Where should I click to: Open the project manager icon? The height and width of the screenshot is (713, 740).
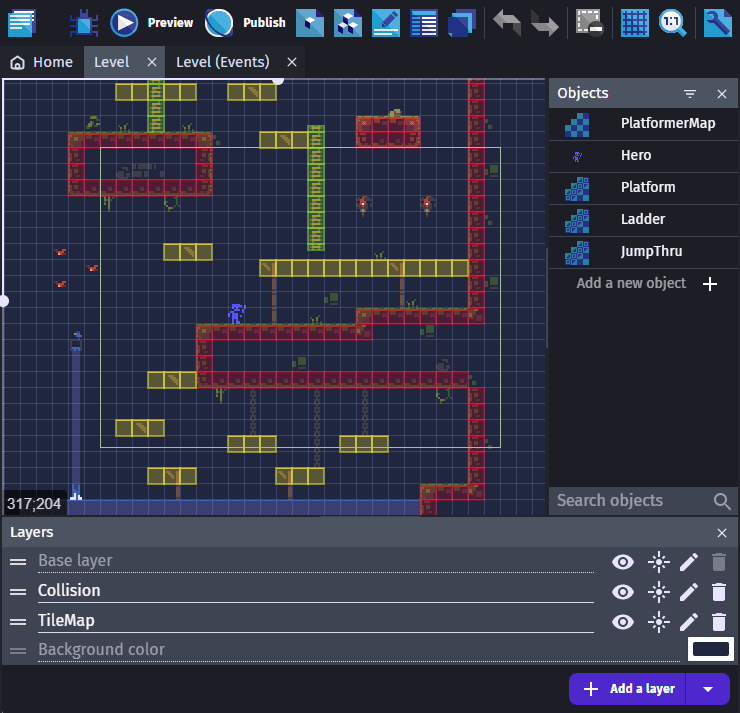(21, 22)
